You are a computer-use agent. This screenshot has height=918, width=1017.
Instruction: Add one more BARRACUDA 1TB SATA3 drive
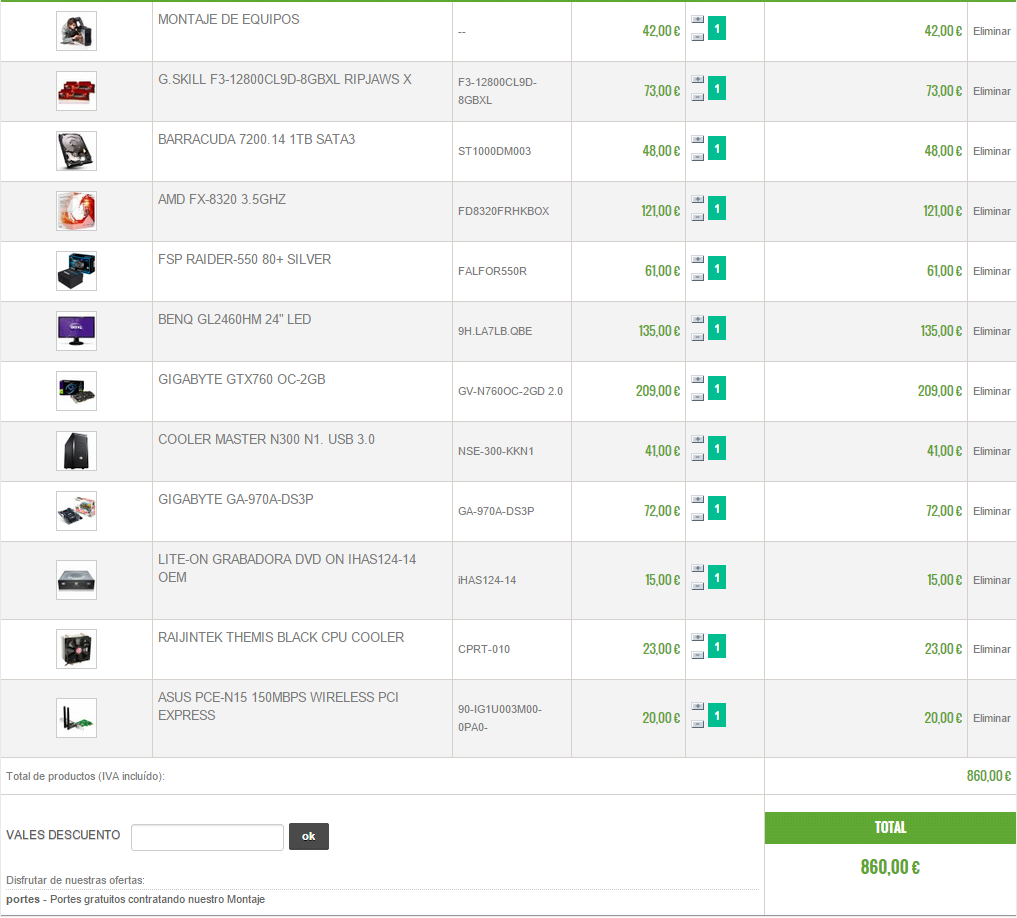(697, 139)
